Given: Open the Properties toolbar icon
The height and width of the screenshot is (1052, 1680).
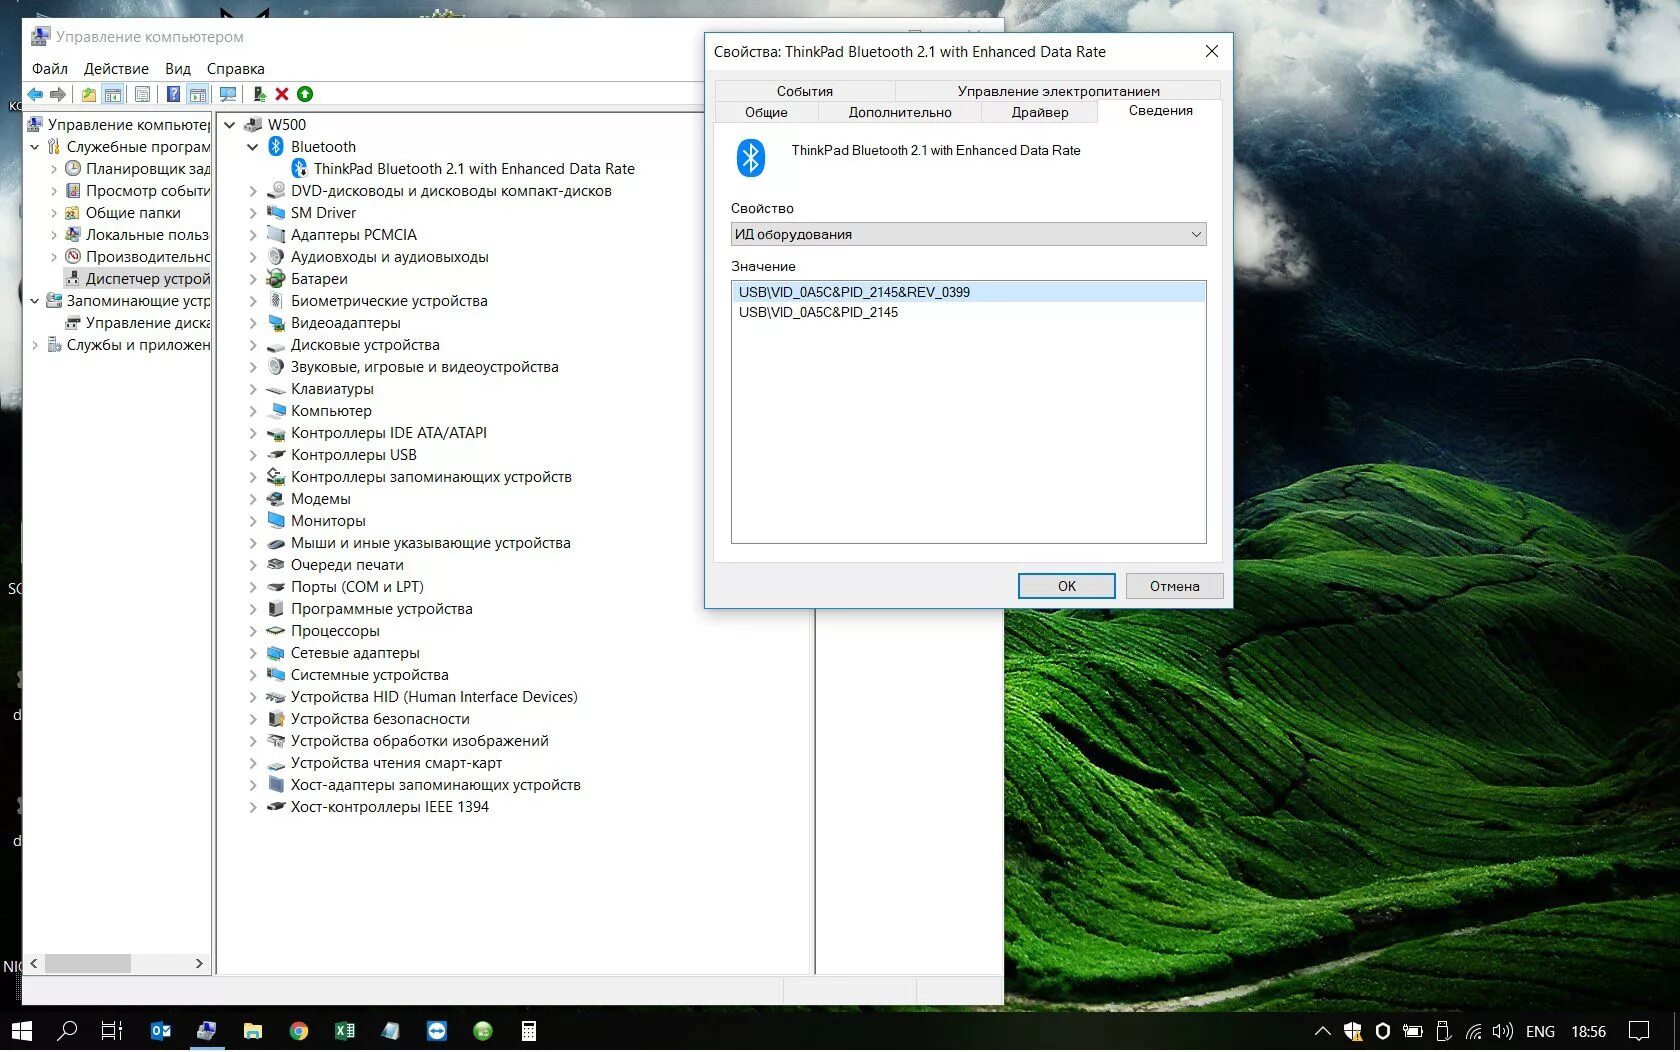Looking at the screenshot, I should (x=143, y=94).
